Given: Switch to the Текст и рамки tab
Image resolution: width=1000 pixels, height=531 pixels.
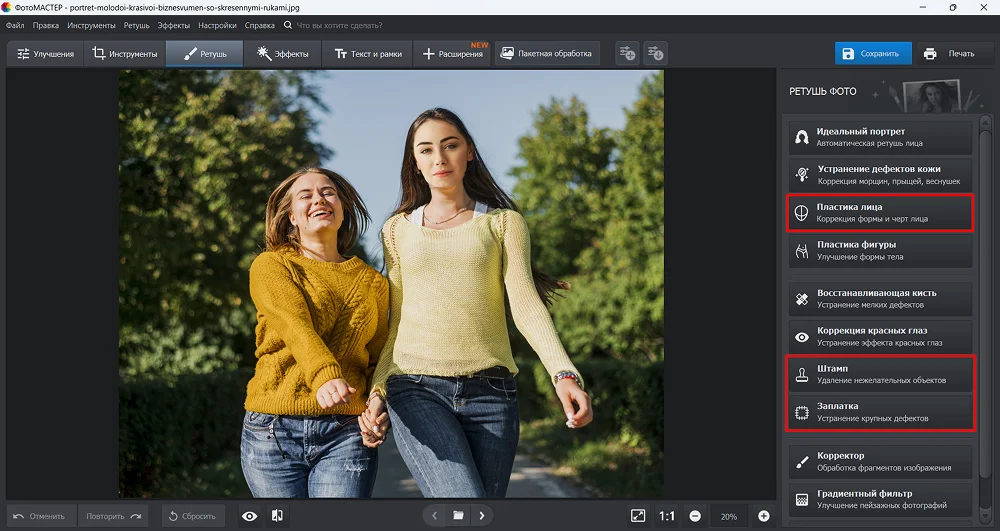Looking at the screenshot, I should click(x=367, y=53).
